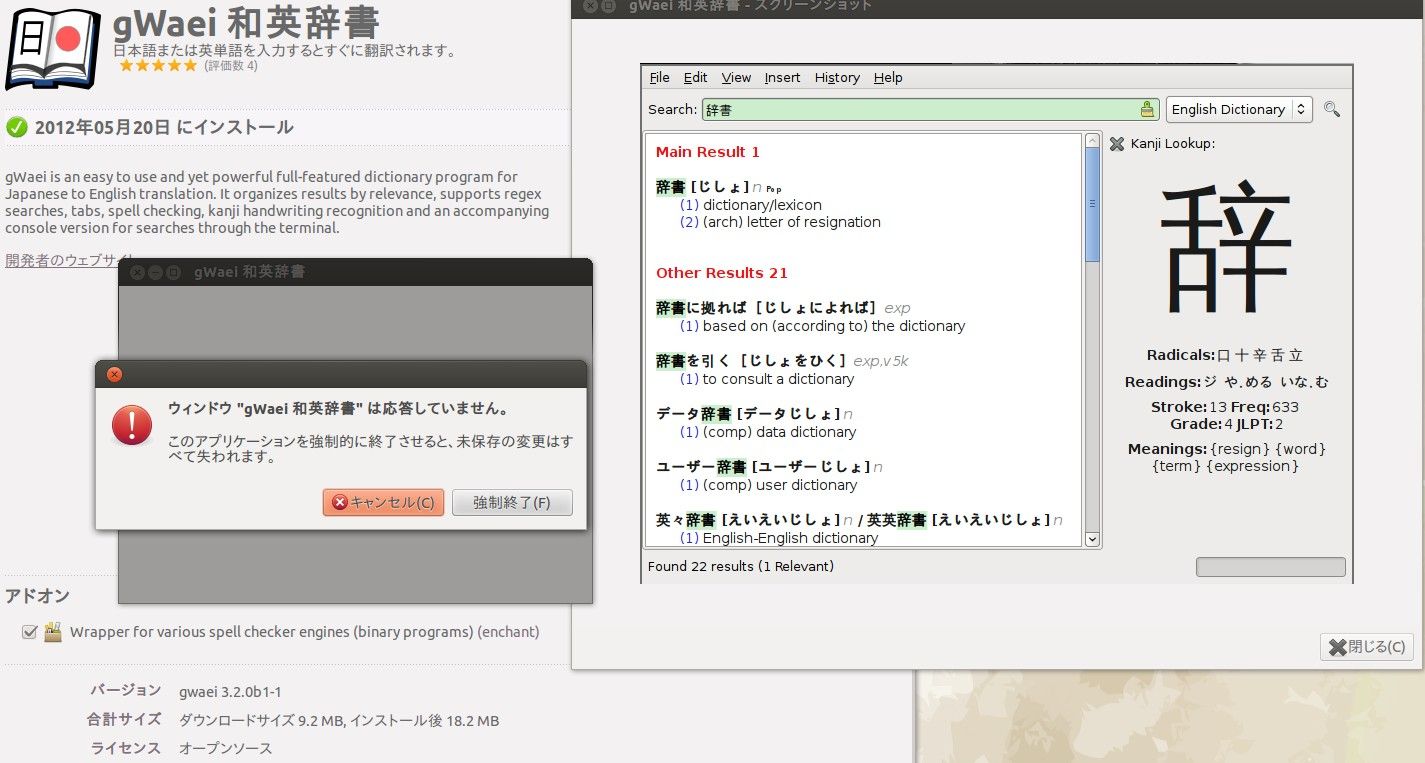Click the Other Results 21 heading
Image resolution: width=1425 pixels, height=763 pixels.
click(x=721, y=273)
